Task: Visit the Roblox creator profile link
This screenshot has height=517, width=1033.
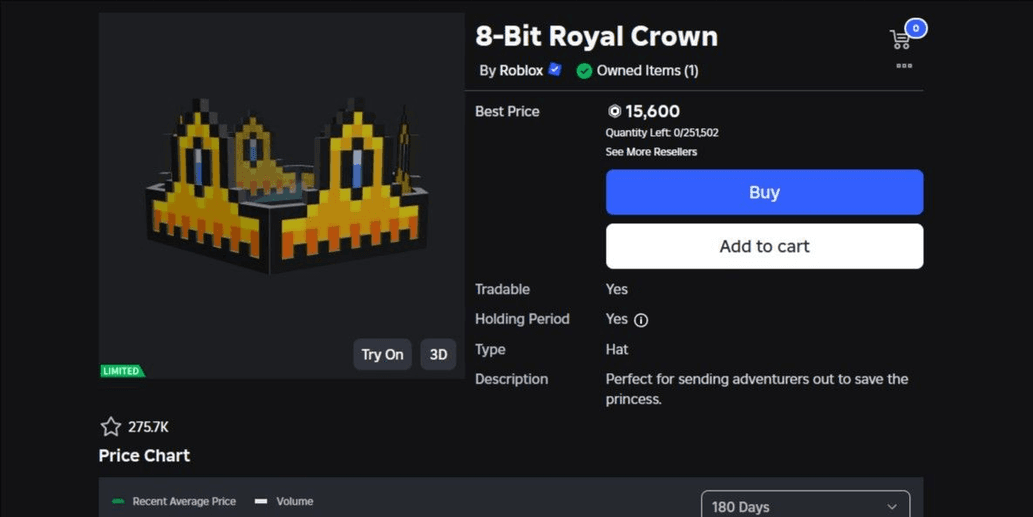Action: coord(521,70)
